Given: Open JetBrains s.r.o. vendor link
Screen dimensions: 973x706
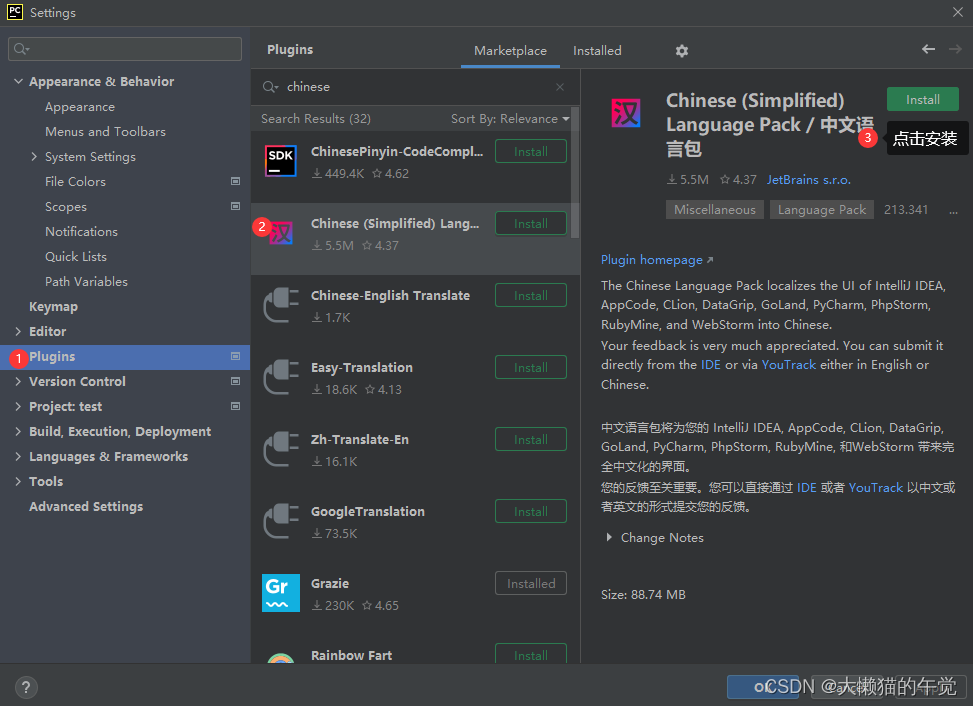Looking at the screenshot, I should pyautogui.click(x=808, y=180).
